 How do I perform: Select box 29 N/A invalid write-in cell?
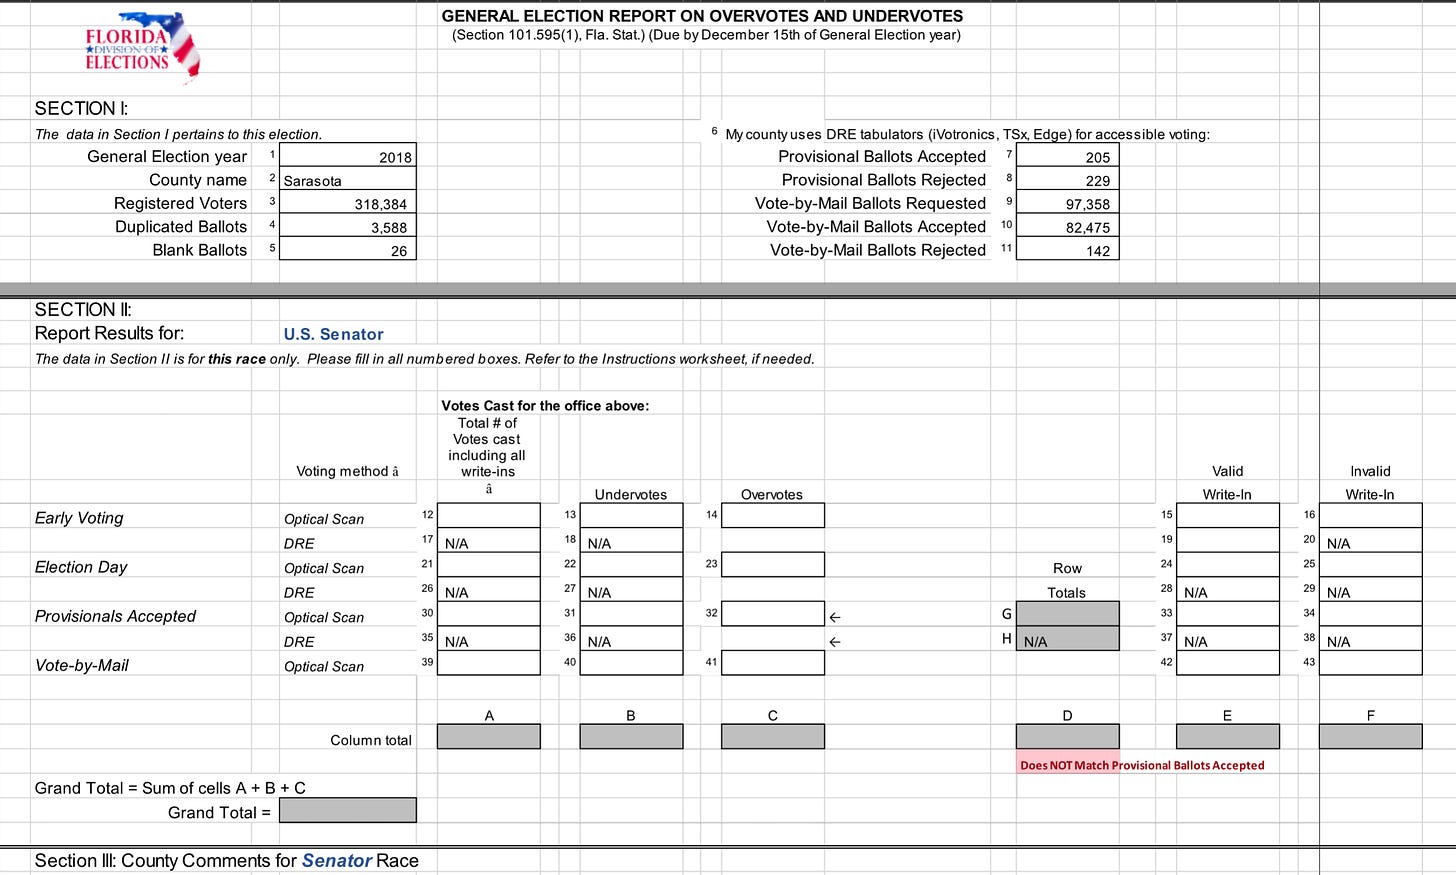(1370, 589)
